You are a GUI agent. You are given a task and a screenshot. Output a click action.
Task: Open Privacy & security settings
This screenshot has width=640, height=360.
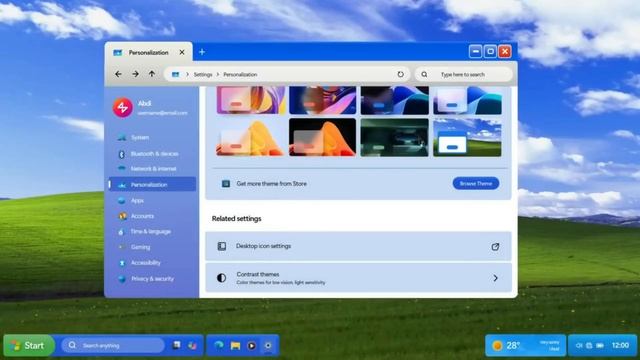click(x=152, y=279)
